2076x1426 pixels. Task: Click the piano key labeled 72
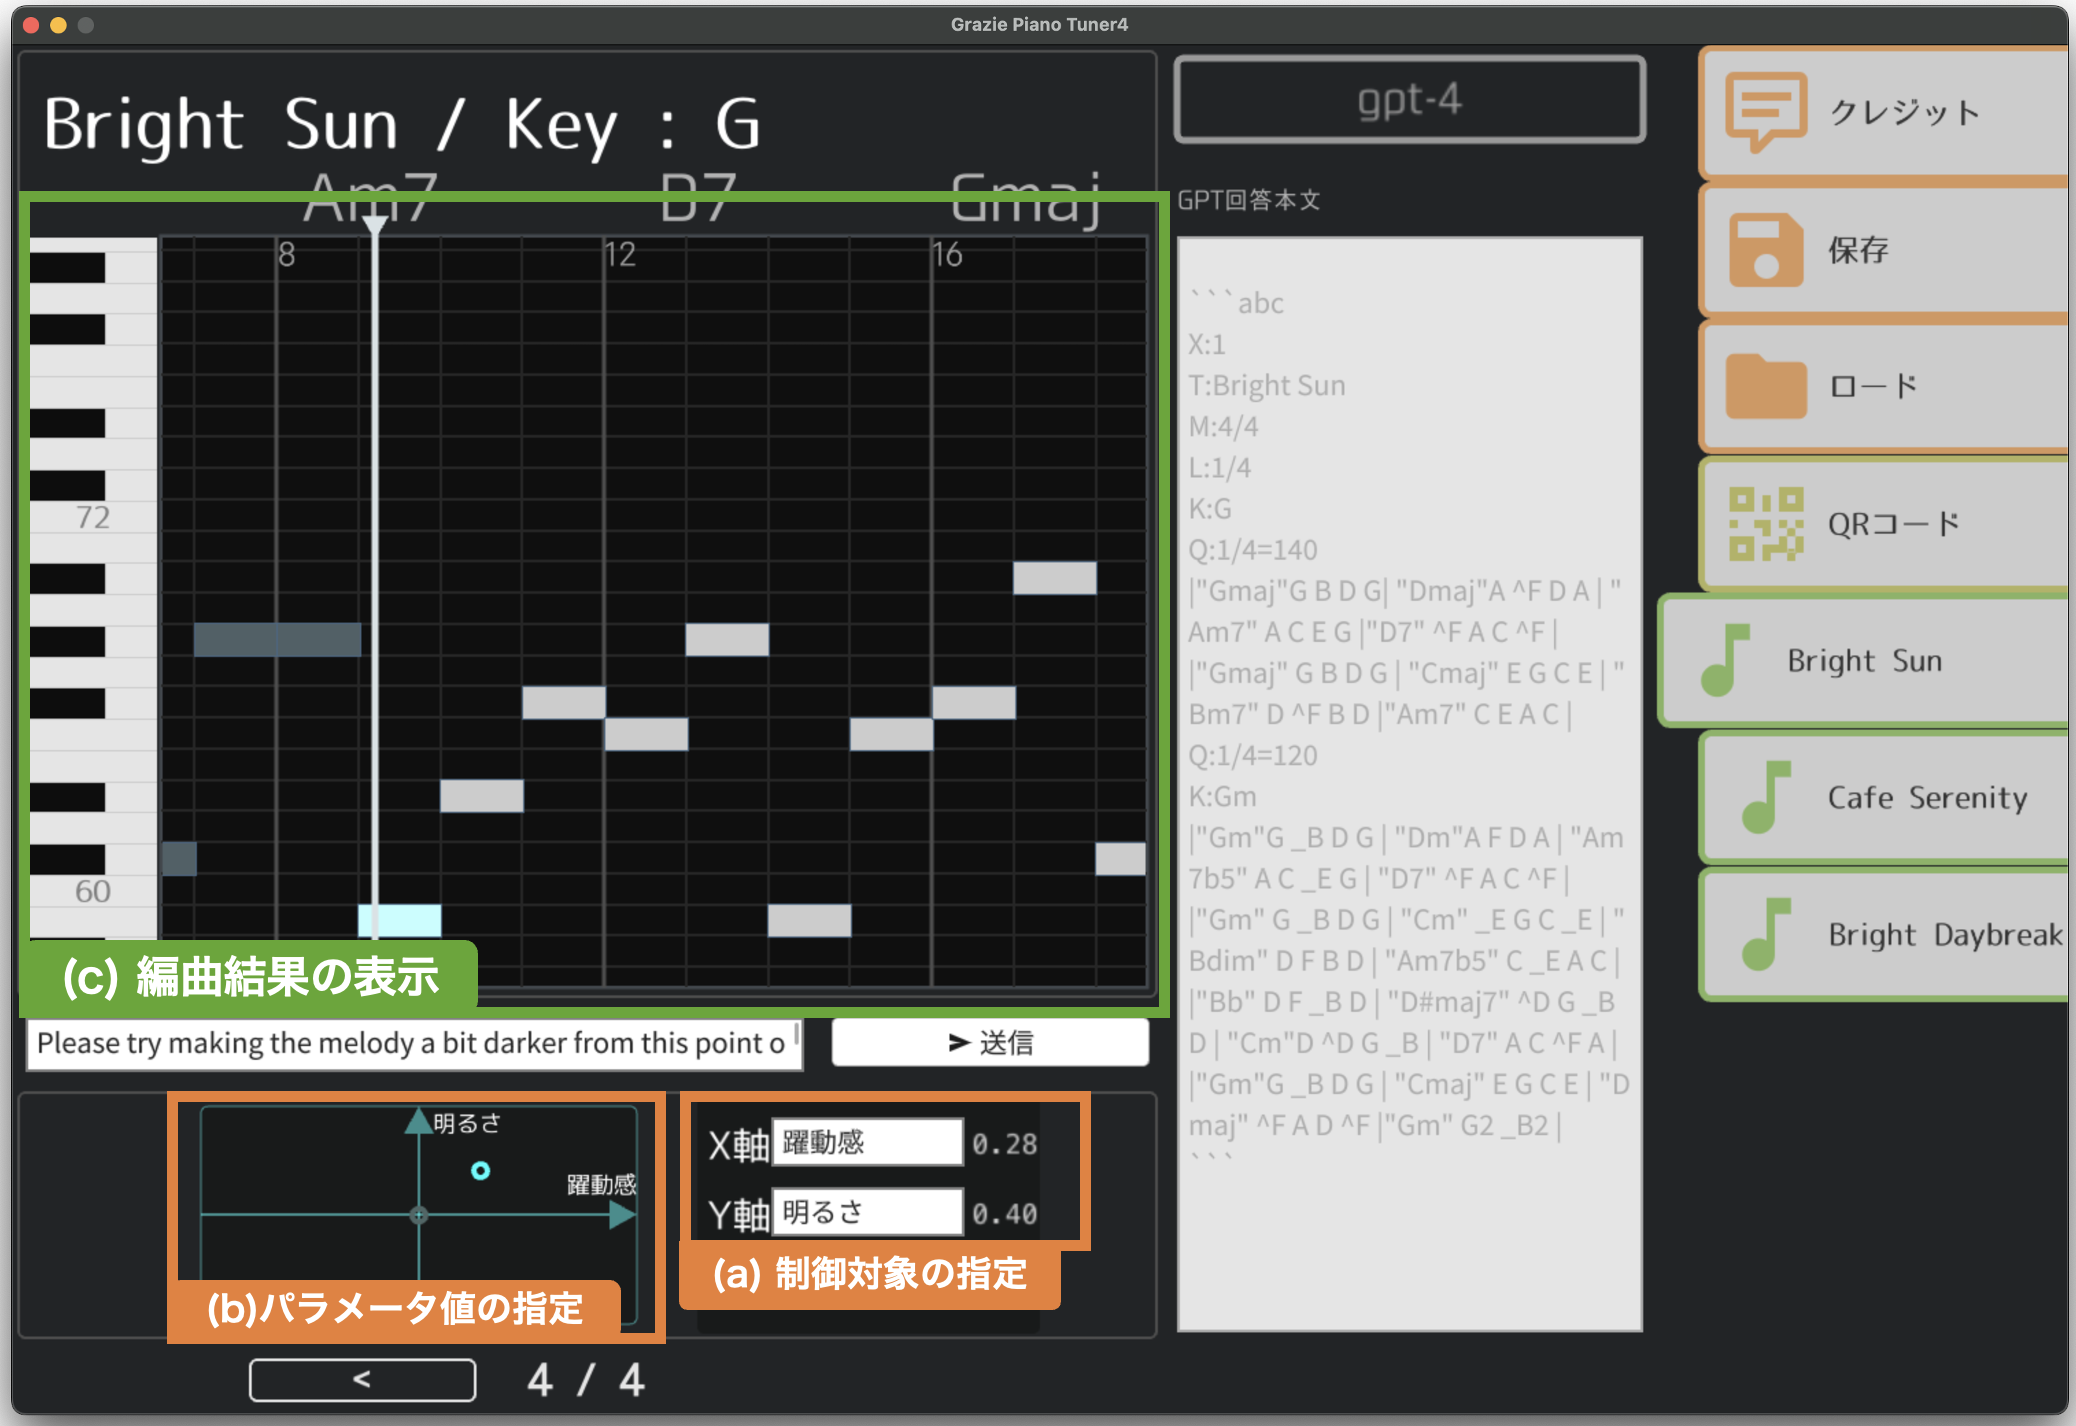click(x=92, y=518)
